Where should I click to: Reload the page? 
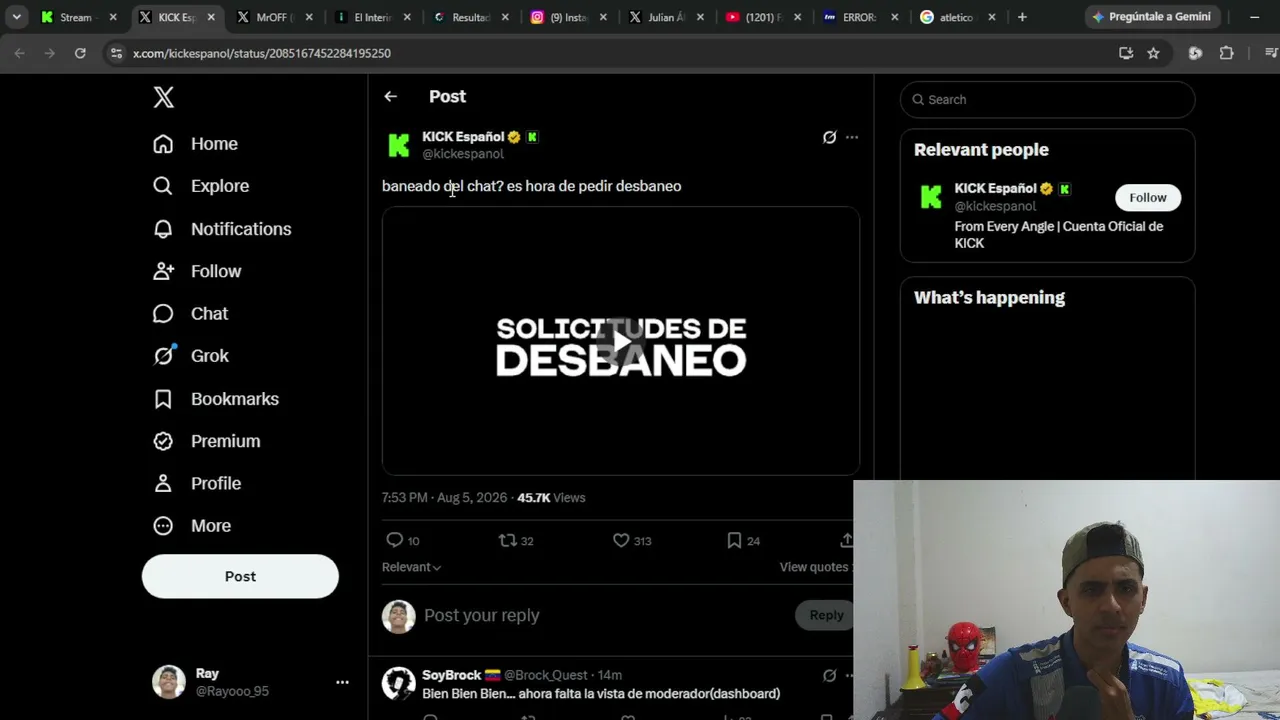[x=80, y=53]
